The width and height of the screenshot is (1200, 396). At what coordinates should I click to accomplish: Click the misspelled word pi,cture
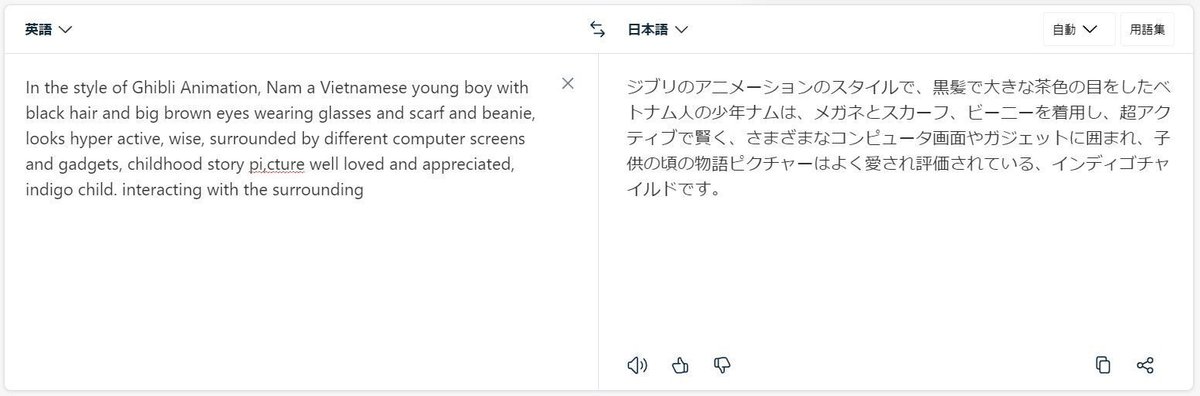pyautogui.click(x=277, y=162)
